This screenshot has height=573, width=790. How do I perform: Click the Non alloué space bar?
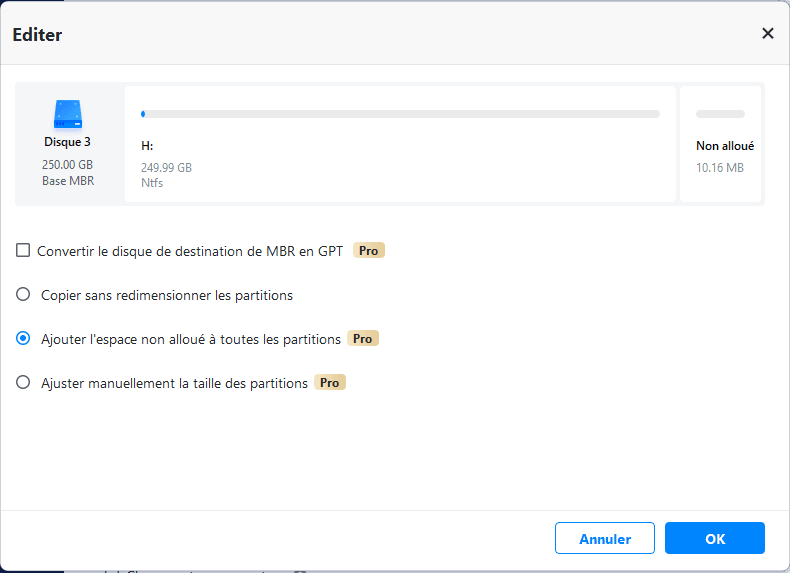tap(720, 114)
